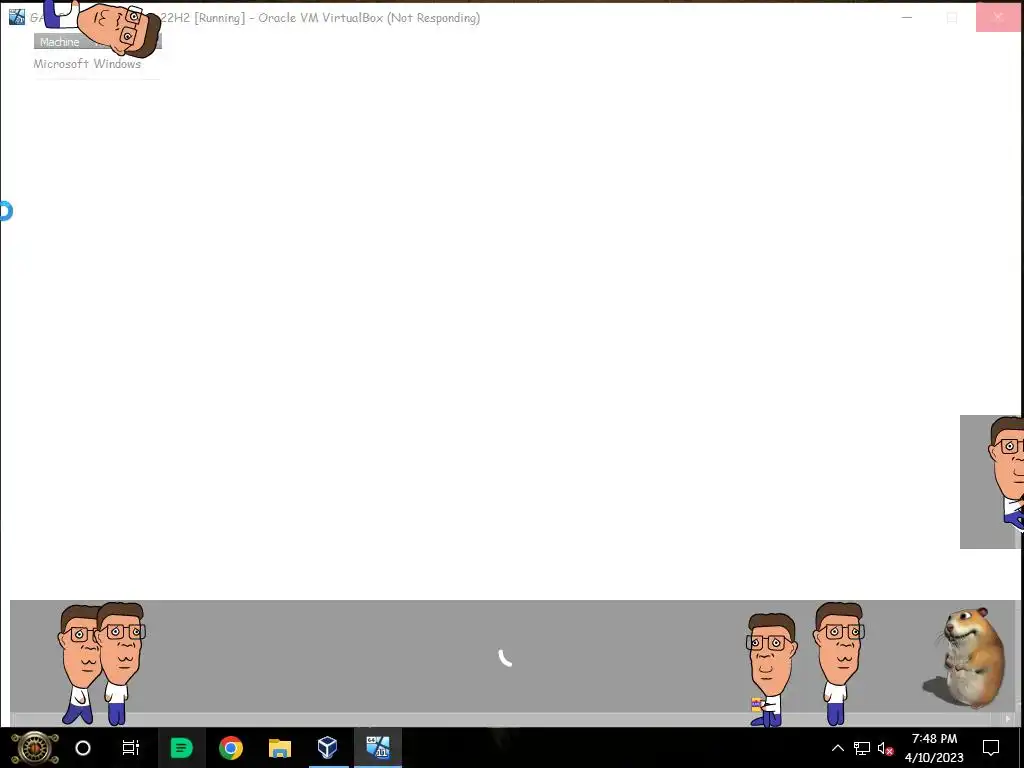Open the Start menu with the custom orb
The width and height of the screenshot is (1024, 768).
(35, 748)
